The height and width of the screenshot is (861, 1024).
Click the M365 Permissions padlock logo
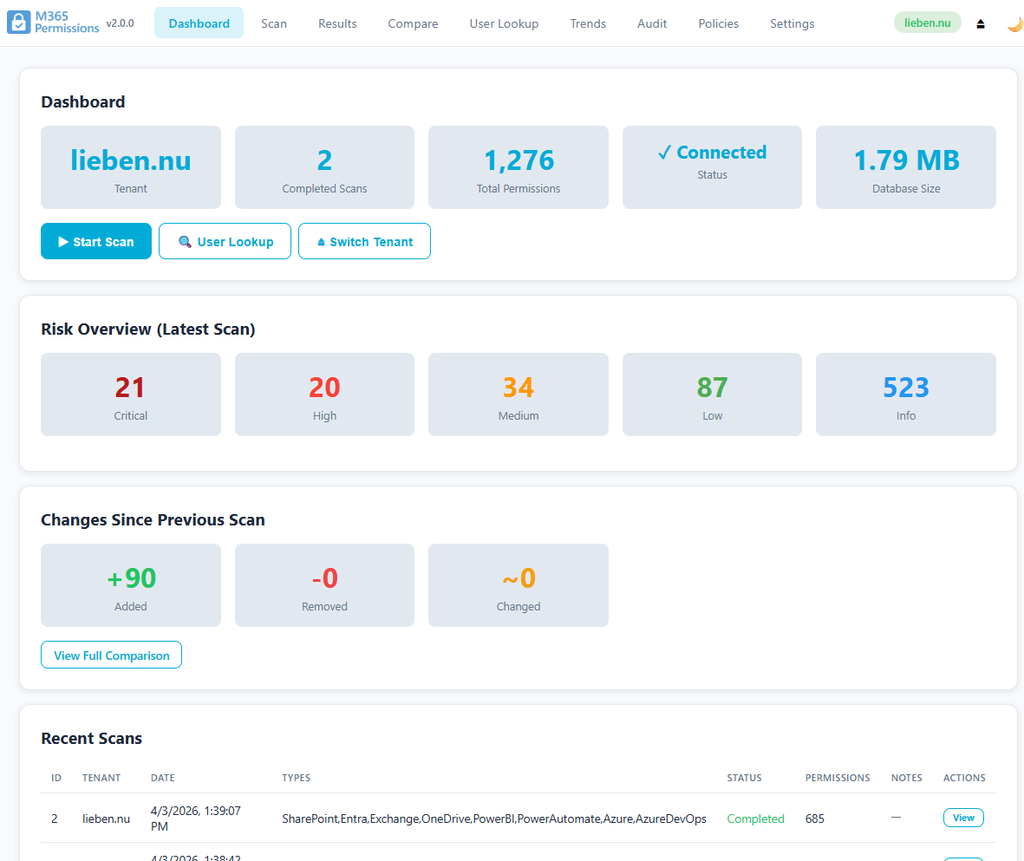tap(19, 22)
